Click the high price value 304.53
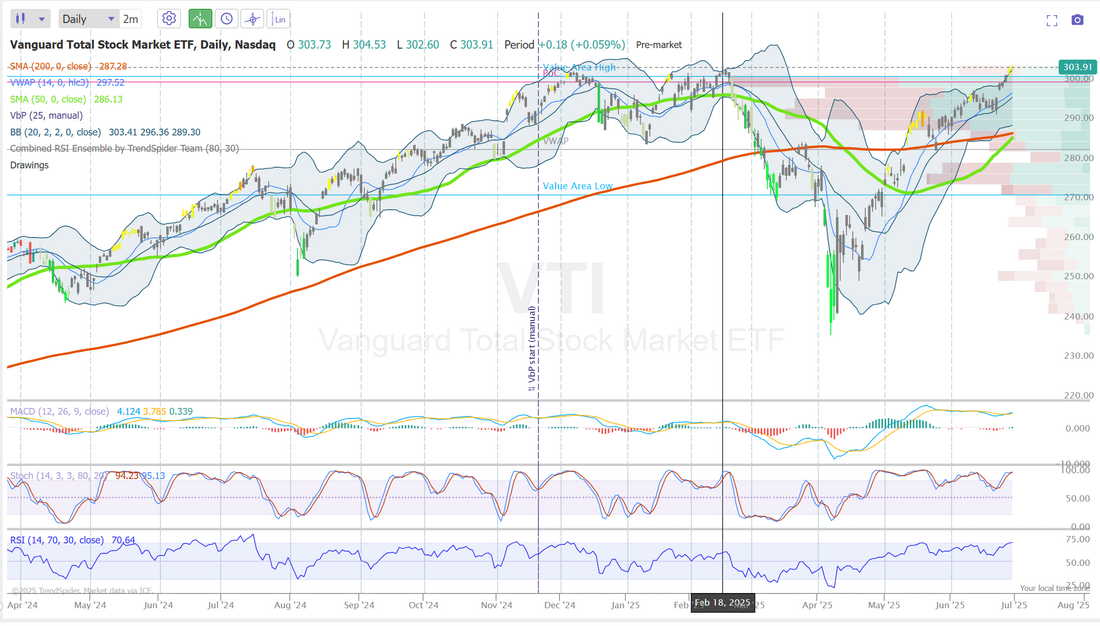This screenshot has height=626, width=1100. 369,44
